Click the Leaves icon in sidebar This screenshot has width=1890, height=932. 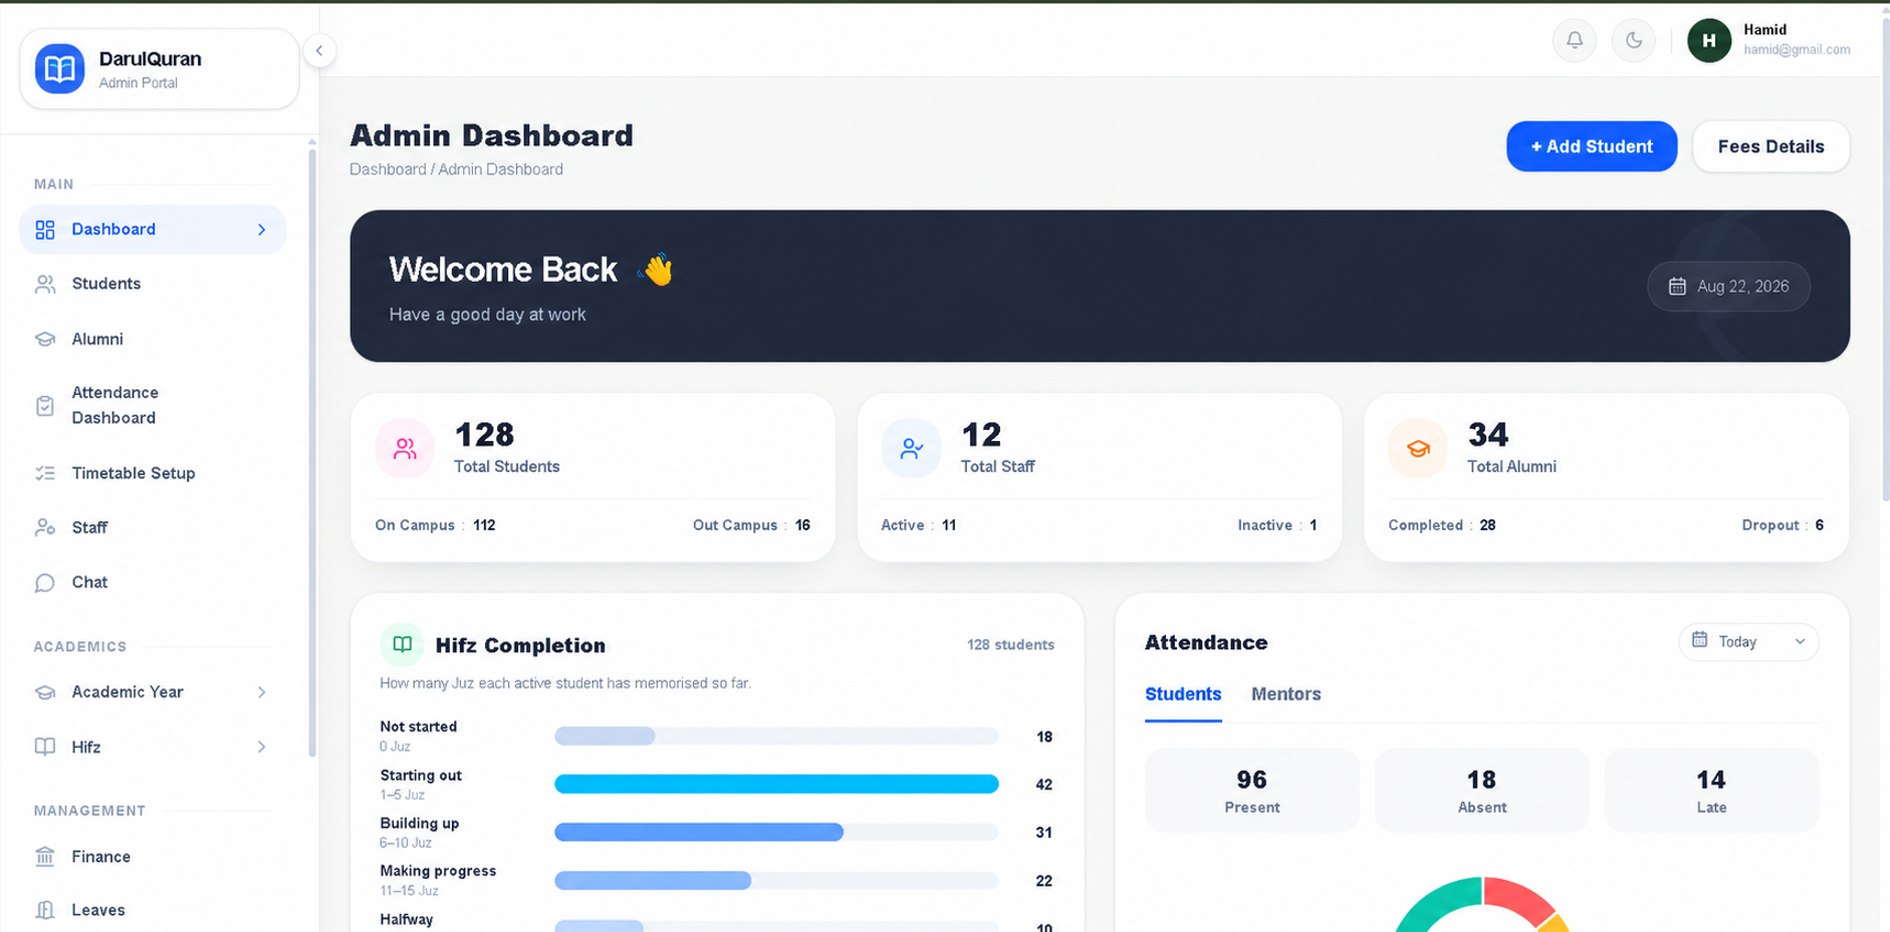(x=45, y=910)
